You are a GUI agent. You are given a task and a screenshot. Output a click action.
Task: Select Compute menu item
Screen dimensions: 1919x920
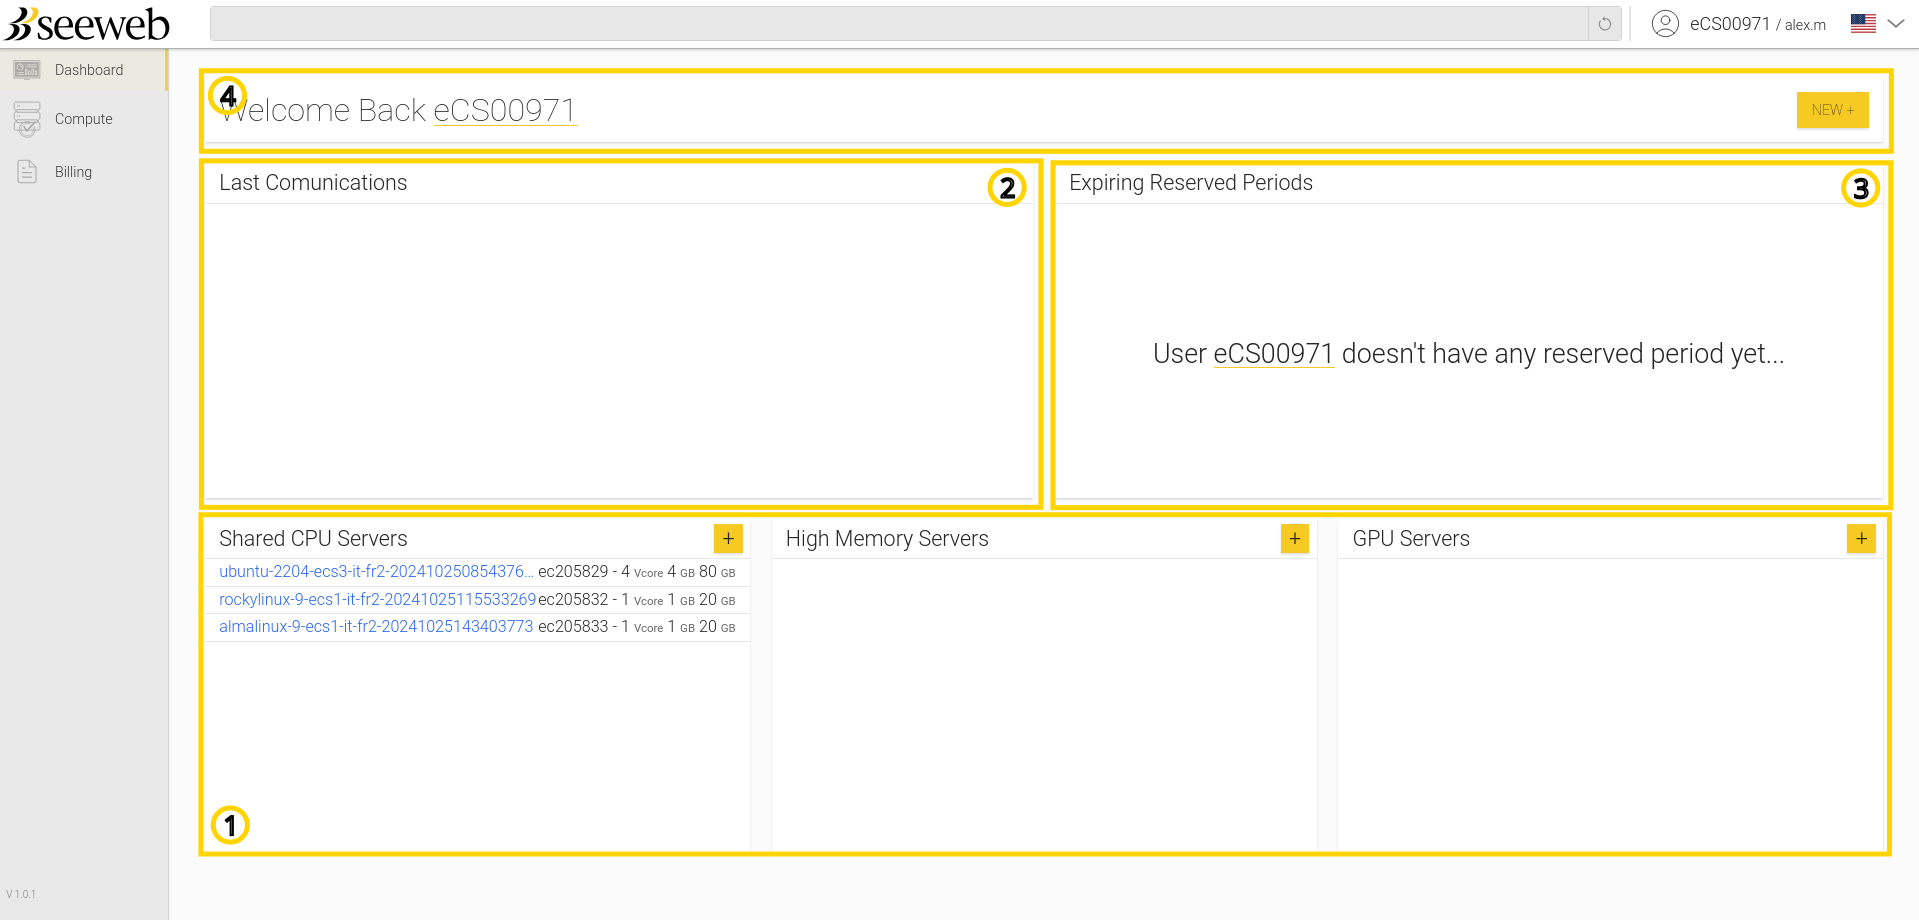point(83,119)
